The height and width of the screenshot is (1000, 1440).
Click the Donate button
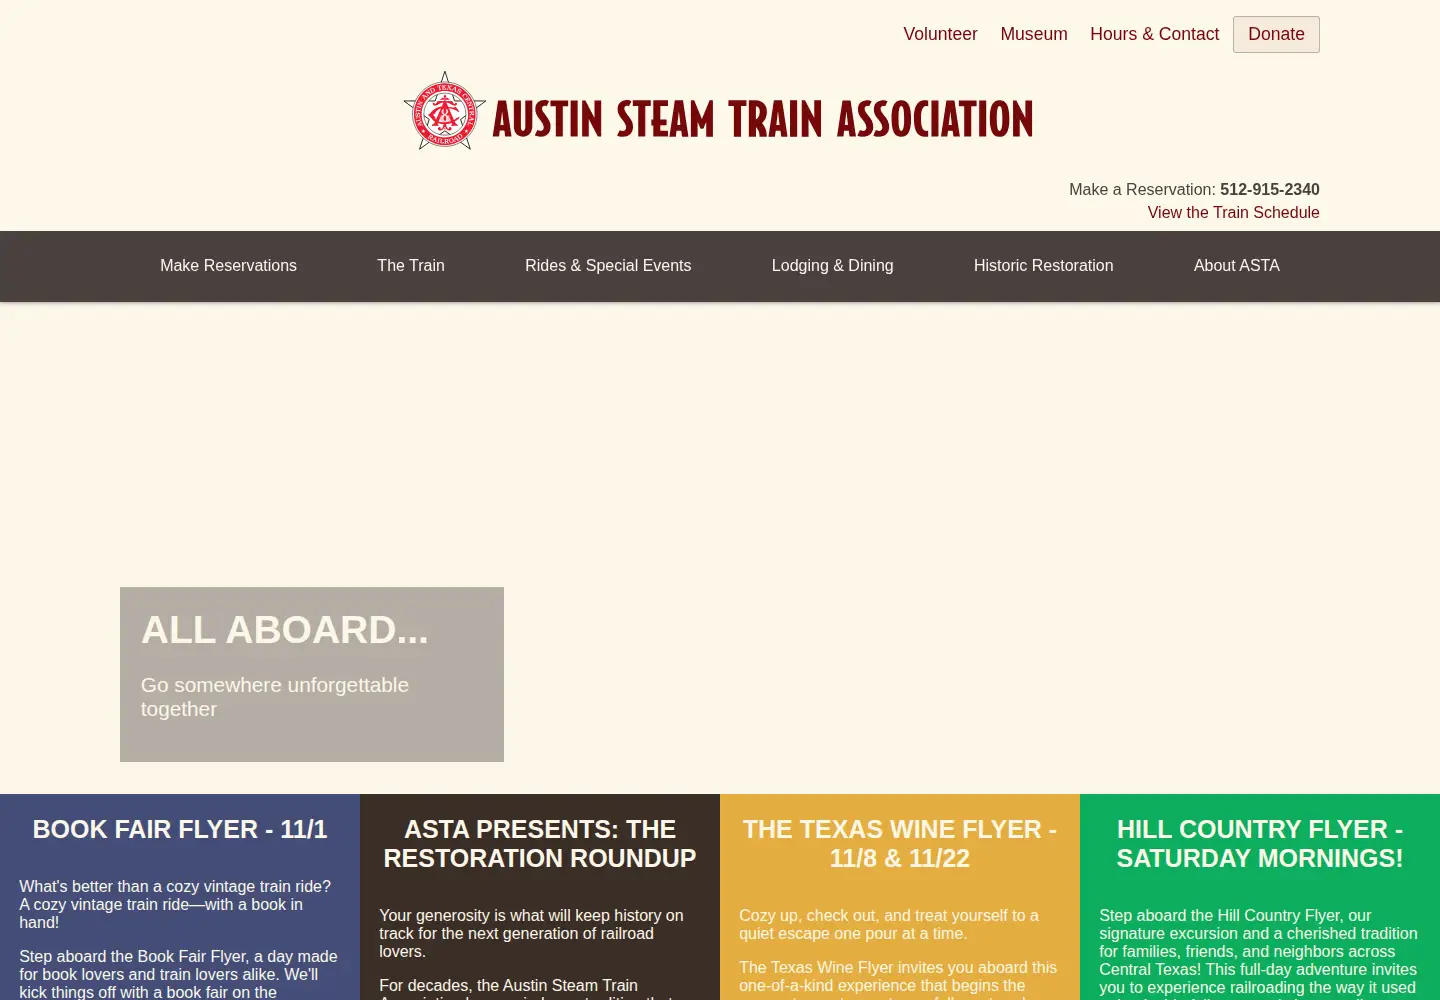(1276, 34)
